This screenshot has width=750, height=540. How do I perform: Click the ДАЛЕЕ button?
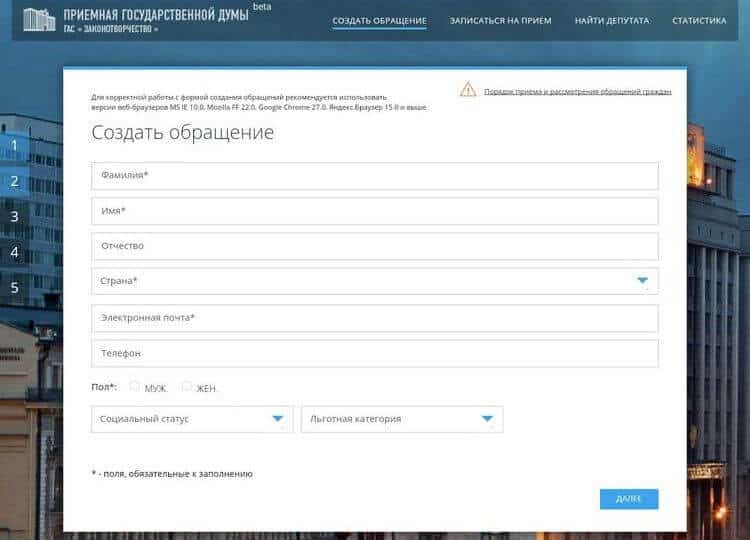pos(629,499)
